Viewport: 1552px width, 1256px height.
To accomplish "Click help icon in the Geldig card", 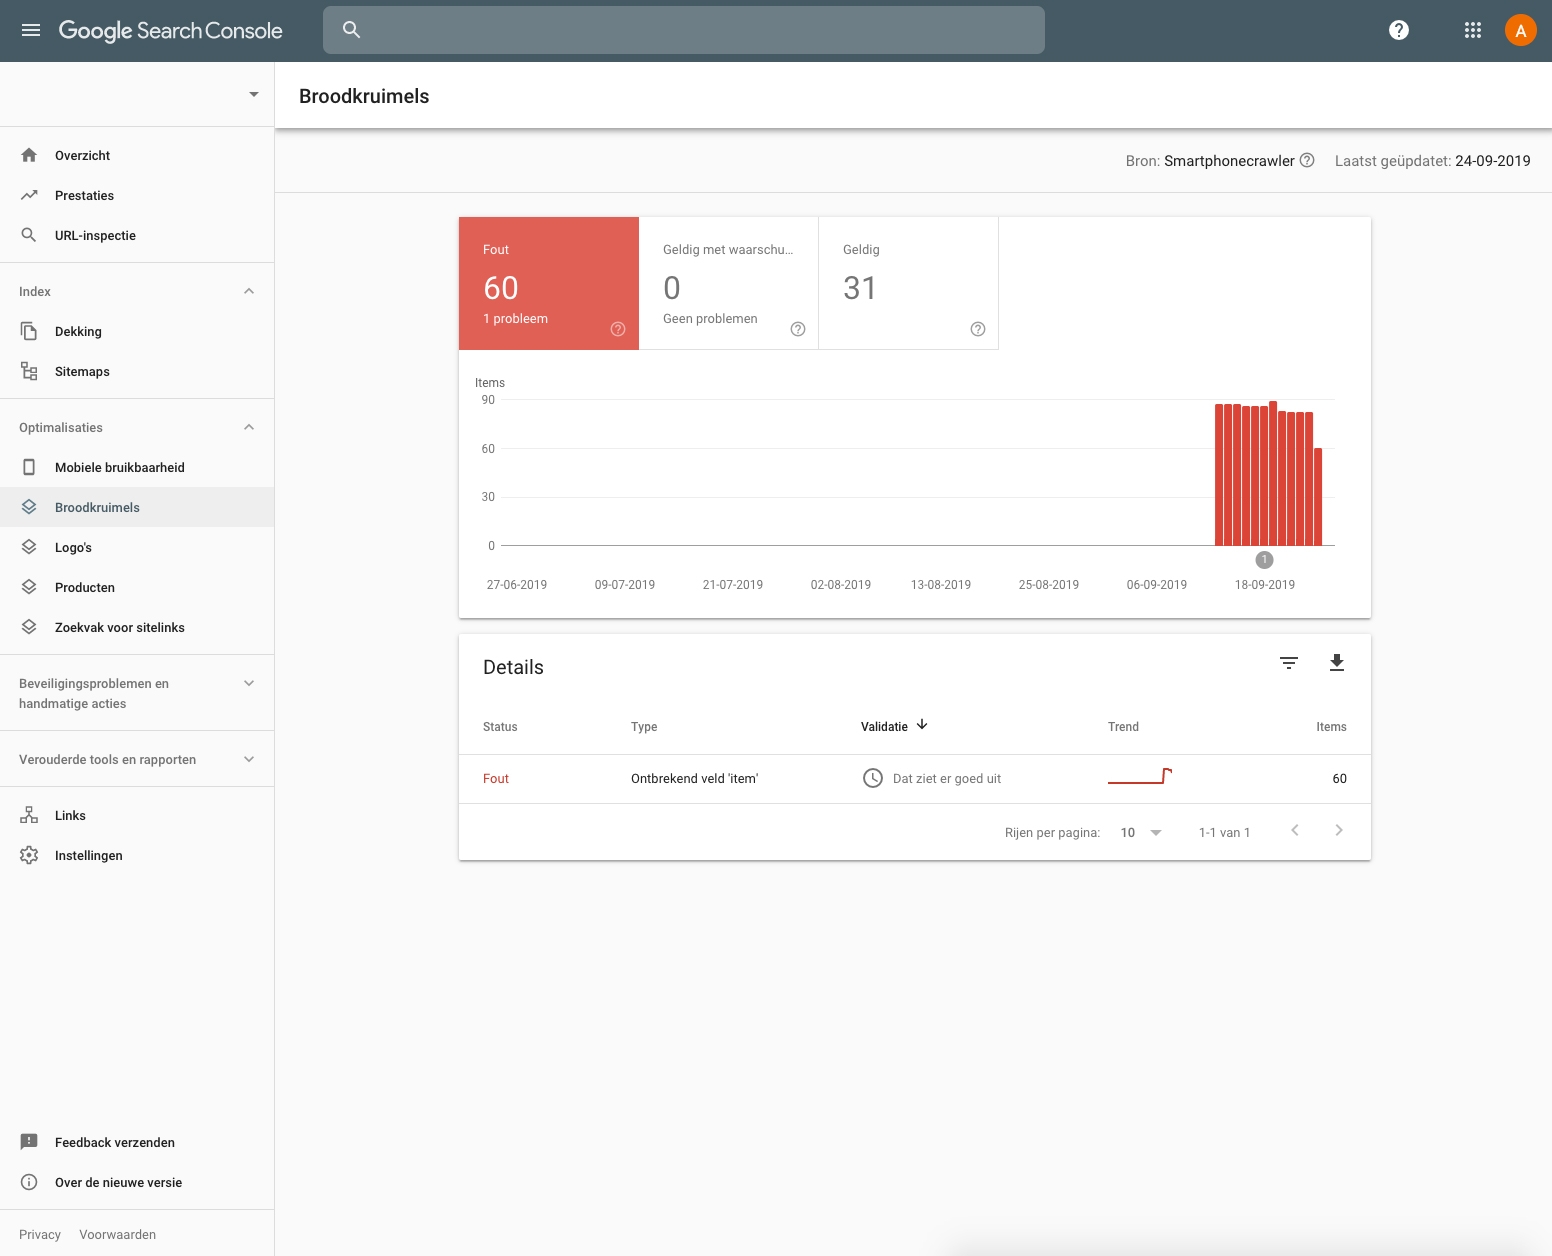I will point(978,329).
